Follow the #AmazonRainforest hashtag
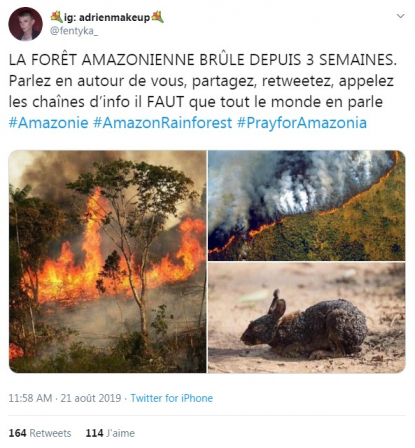 (x=163, y=123)
